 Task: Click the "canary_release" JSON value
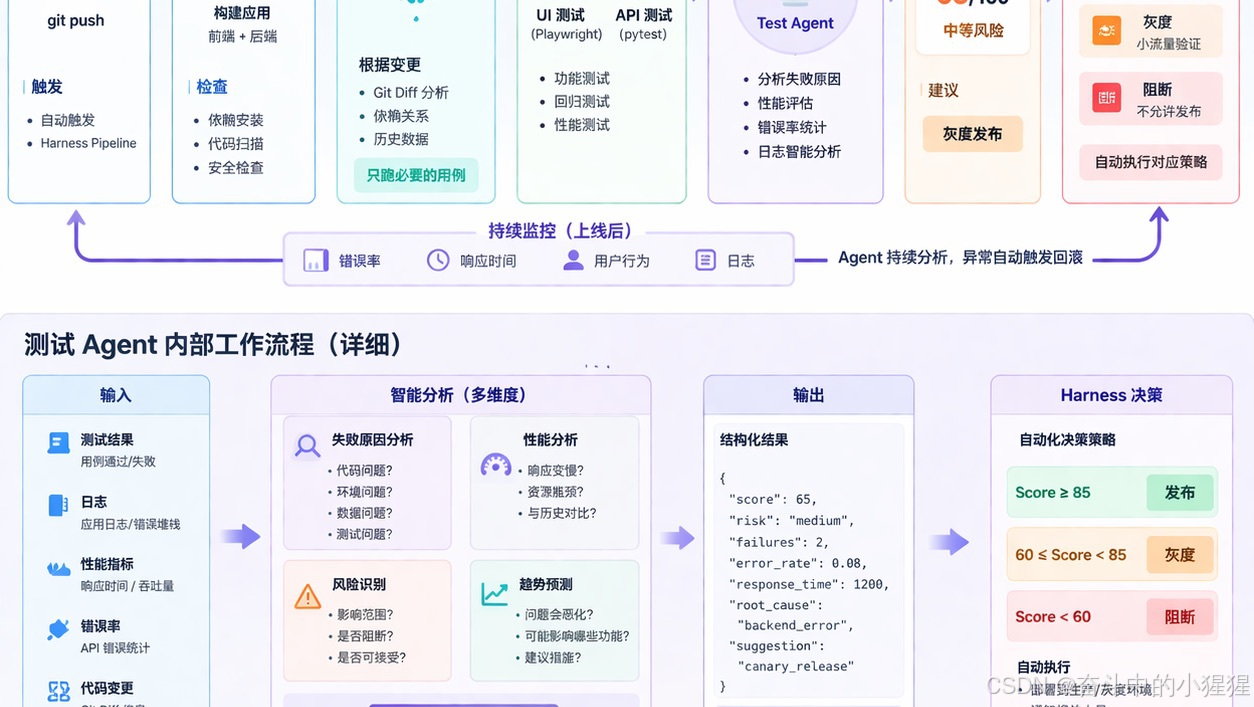click(796, 666)
